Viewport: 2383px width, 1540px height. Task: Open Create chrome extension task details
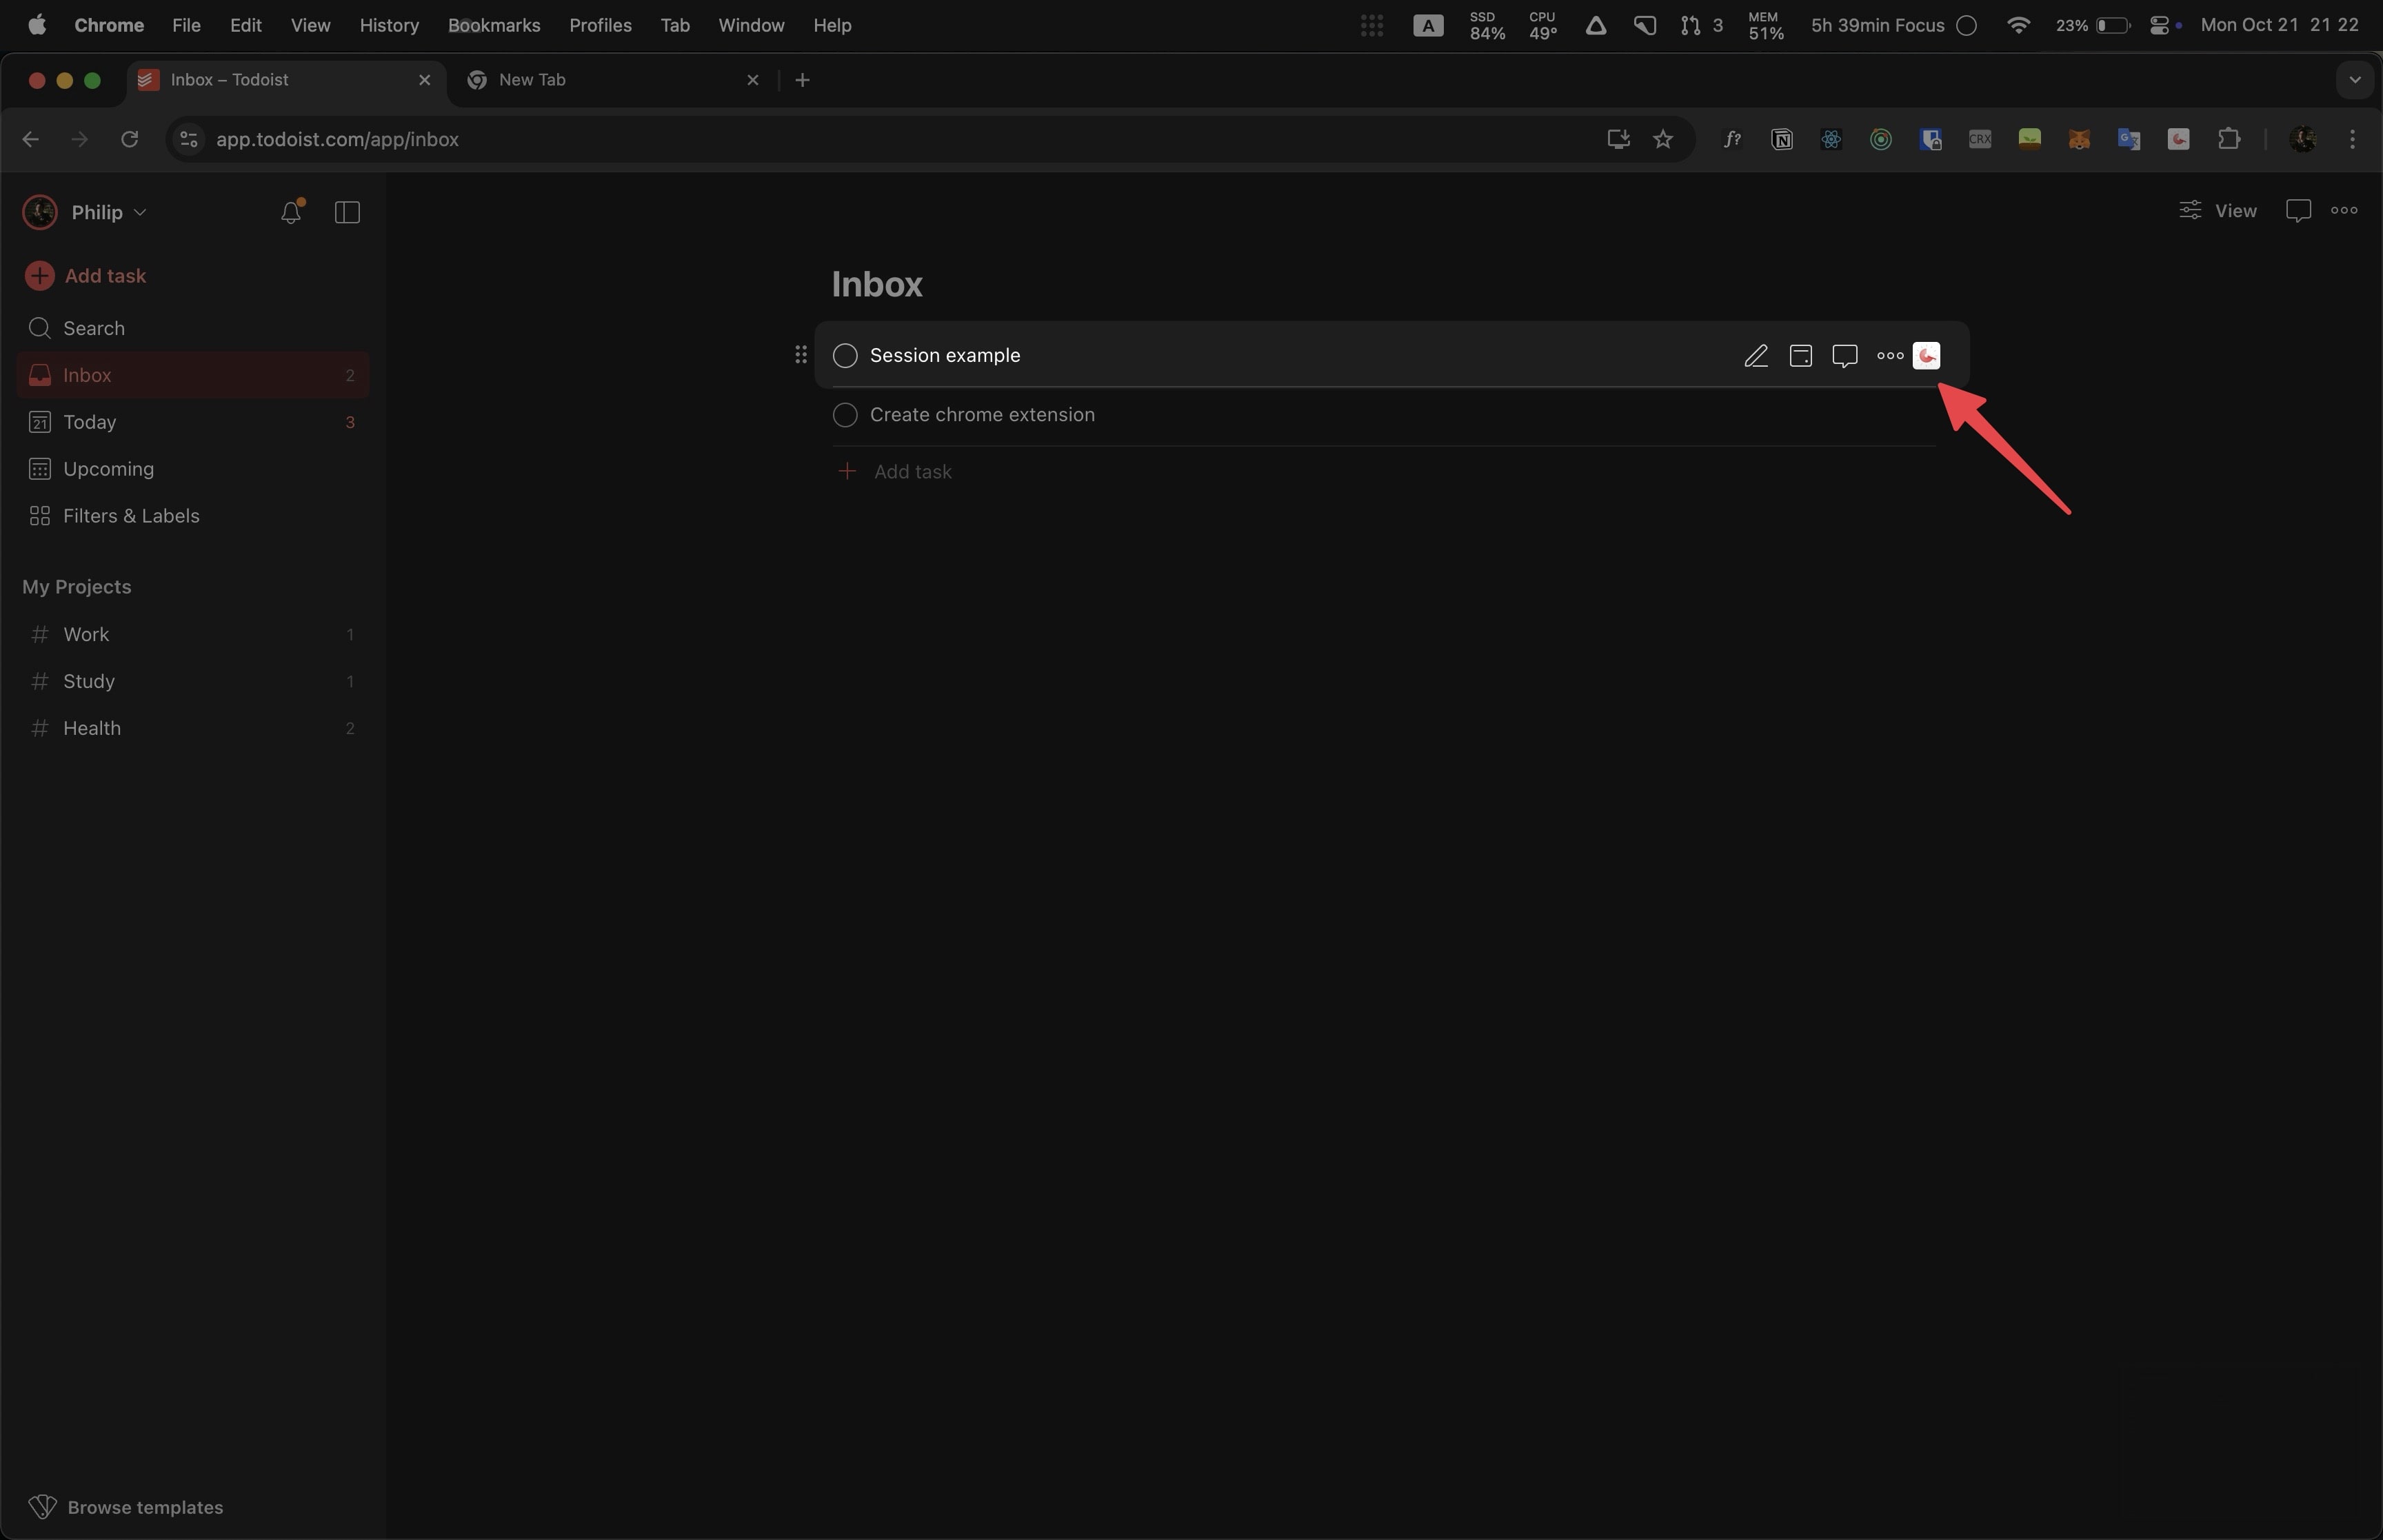point(982,415)
